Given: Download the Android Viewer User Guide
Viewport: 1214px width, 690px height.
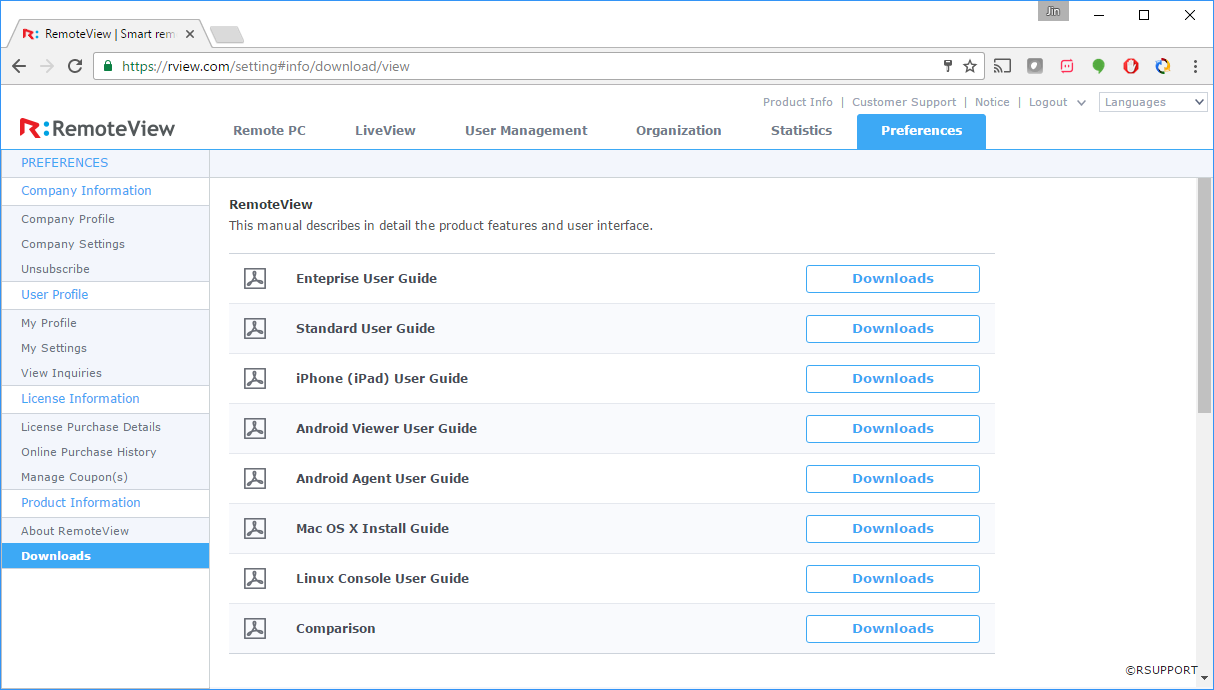Looking at the screenshot, I should point(893,429).
